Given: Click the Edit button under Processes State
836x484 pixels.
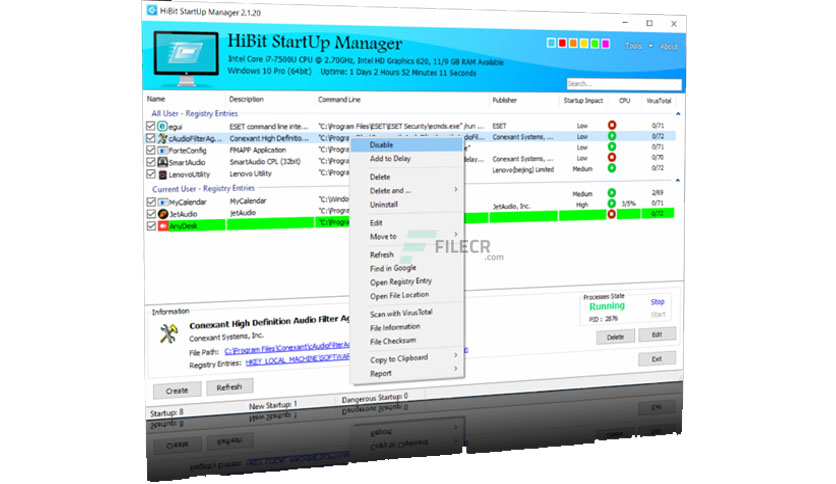Looking at the screenshot, I should pos(657,334).
